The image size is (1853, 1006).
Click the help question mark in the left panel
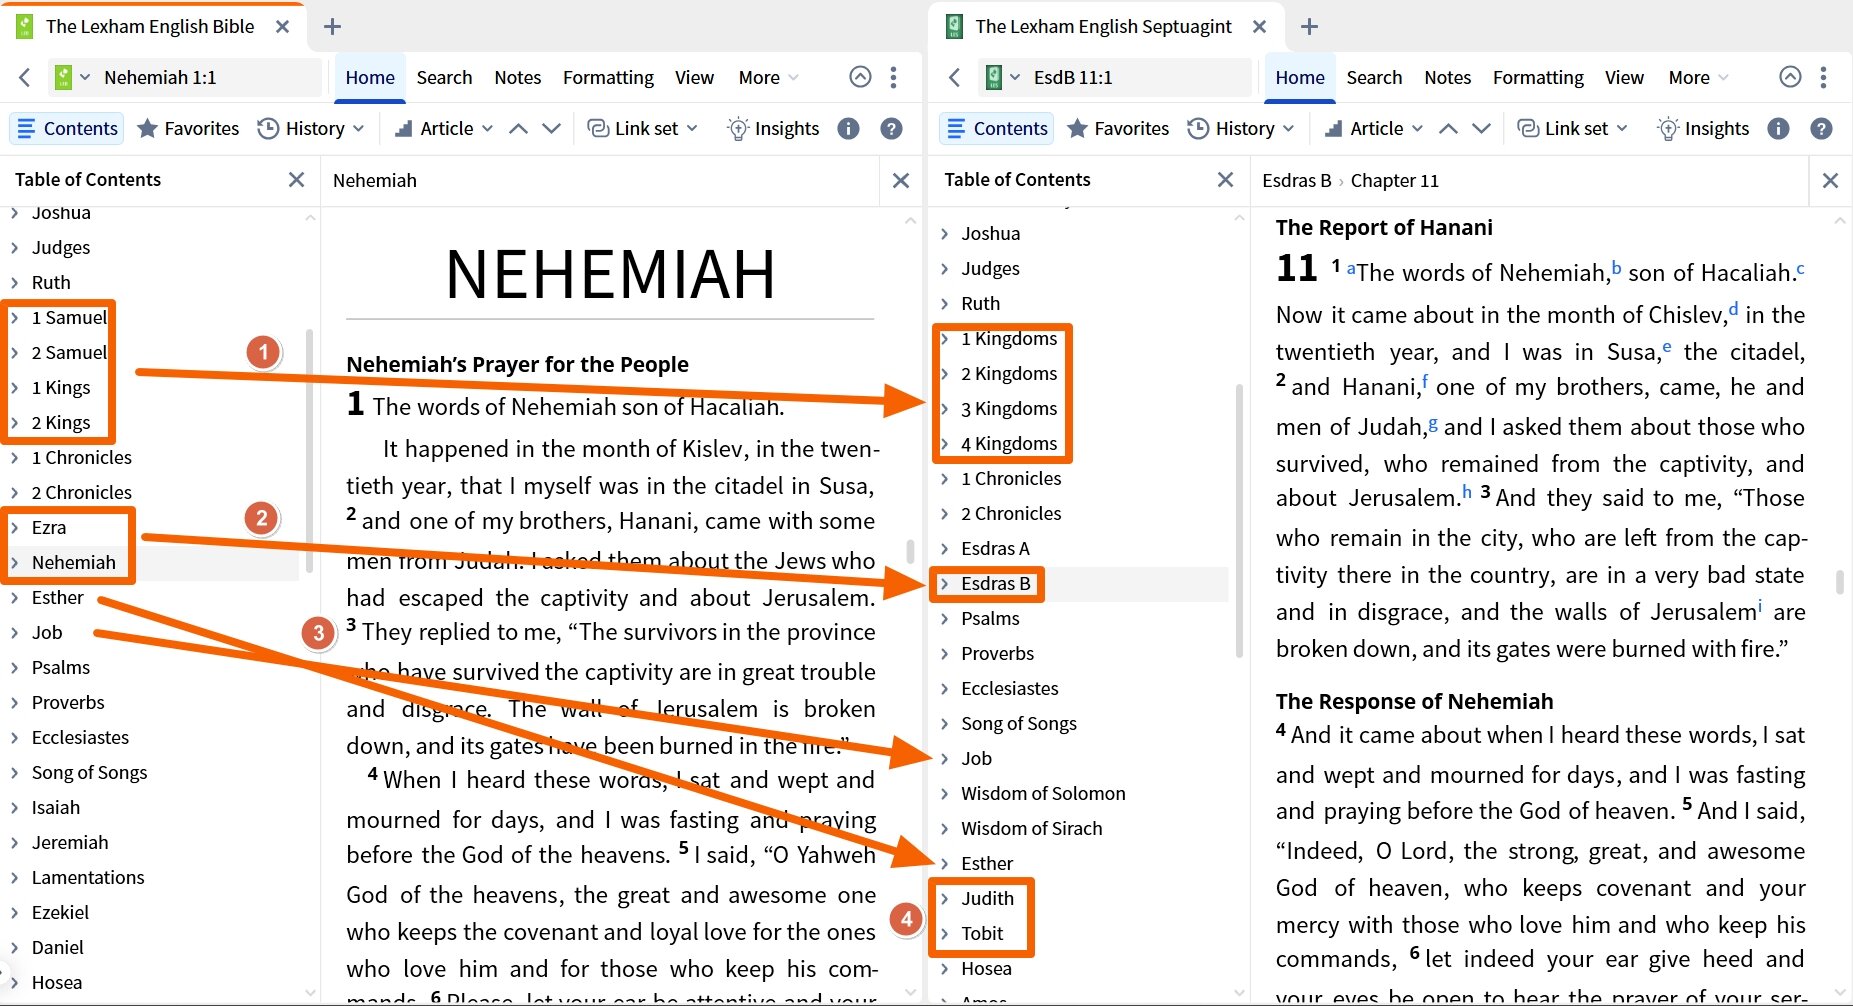891,128
